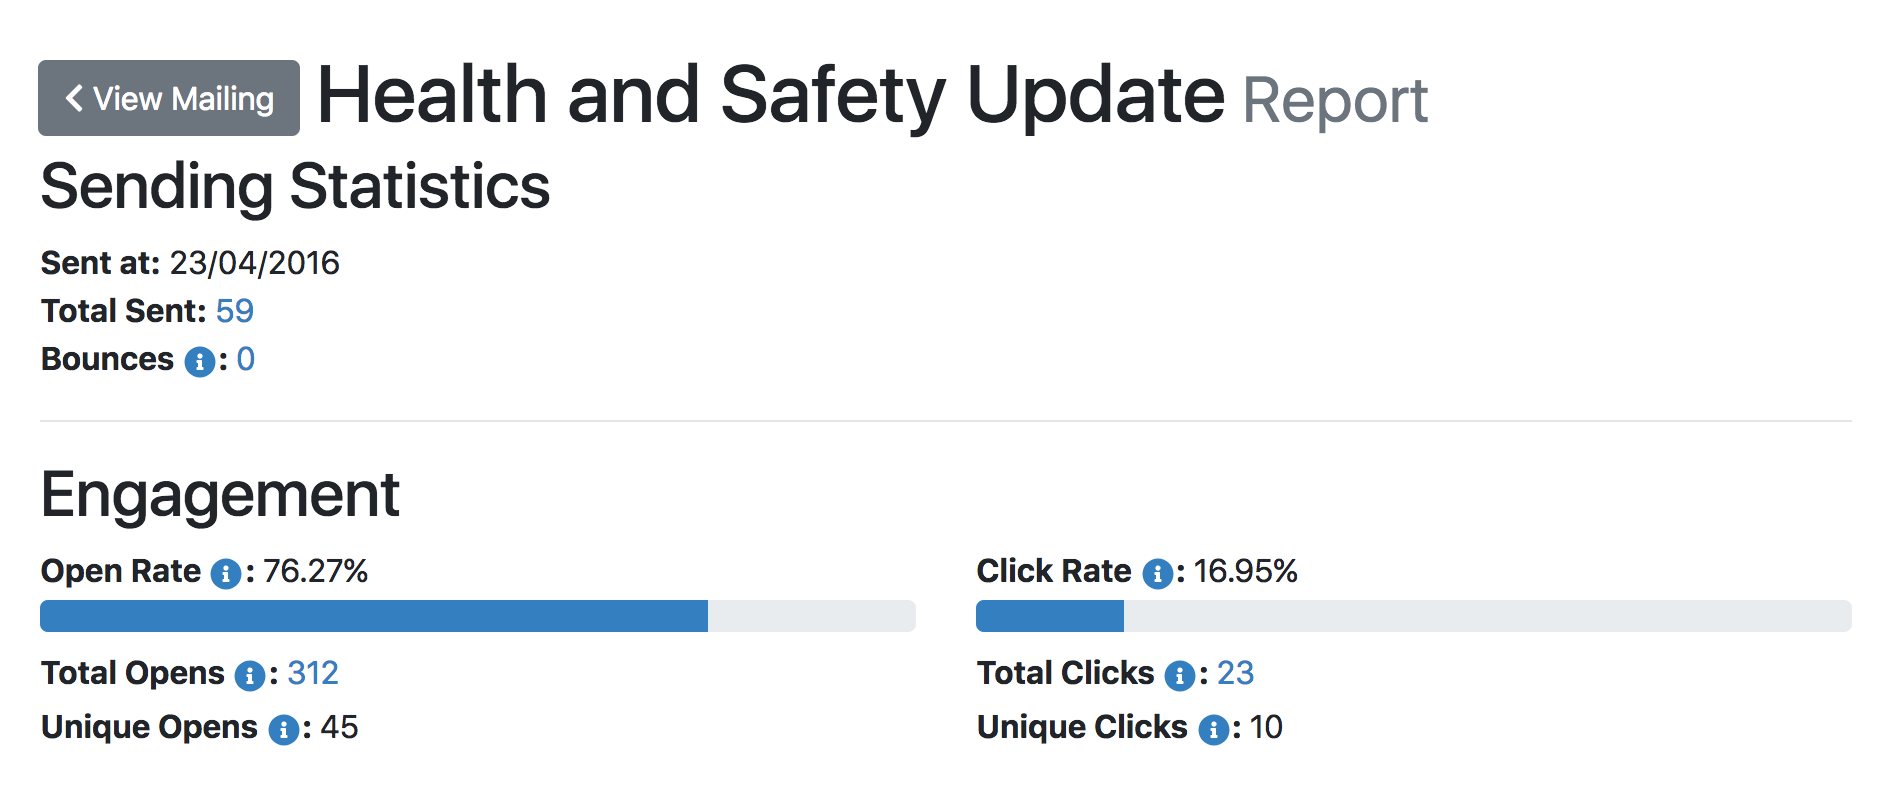Click the Unique Clicks info icon
The width and height of the screenshot is (1878, 794).
pyautogui.click(x=1215, y=729)
